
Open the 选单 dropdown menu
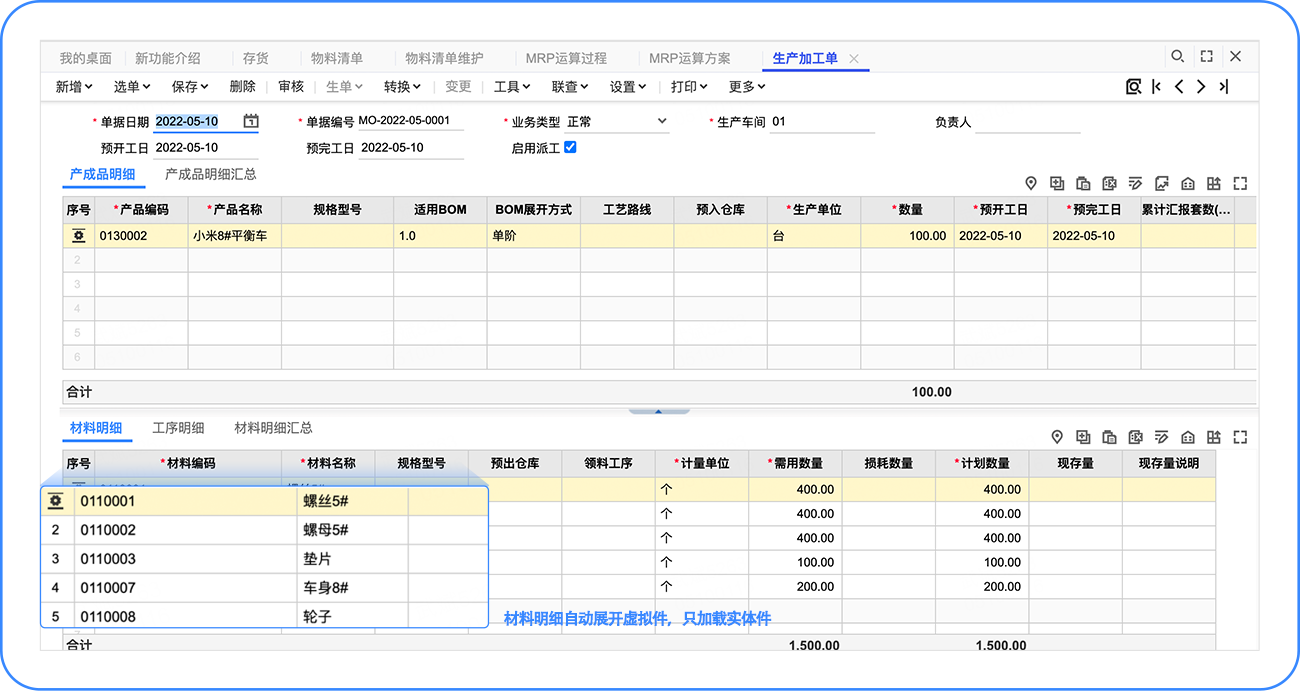tap(132, 87)
